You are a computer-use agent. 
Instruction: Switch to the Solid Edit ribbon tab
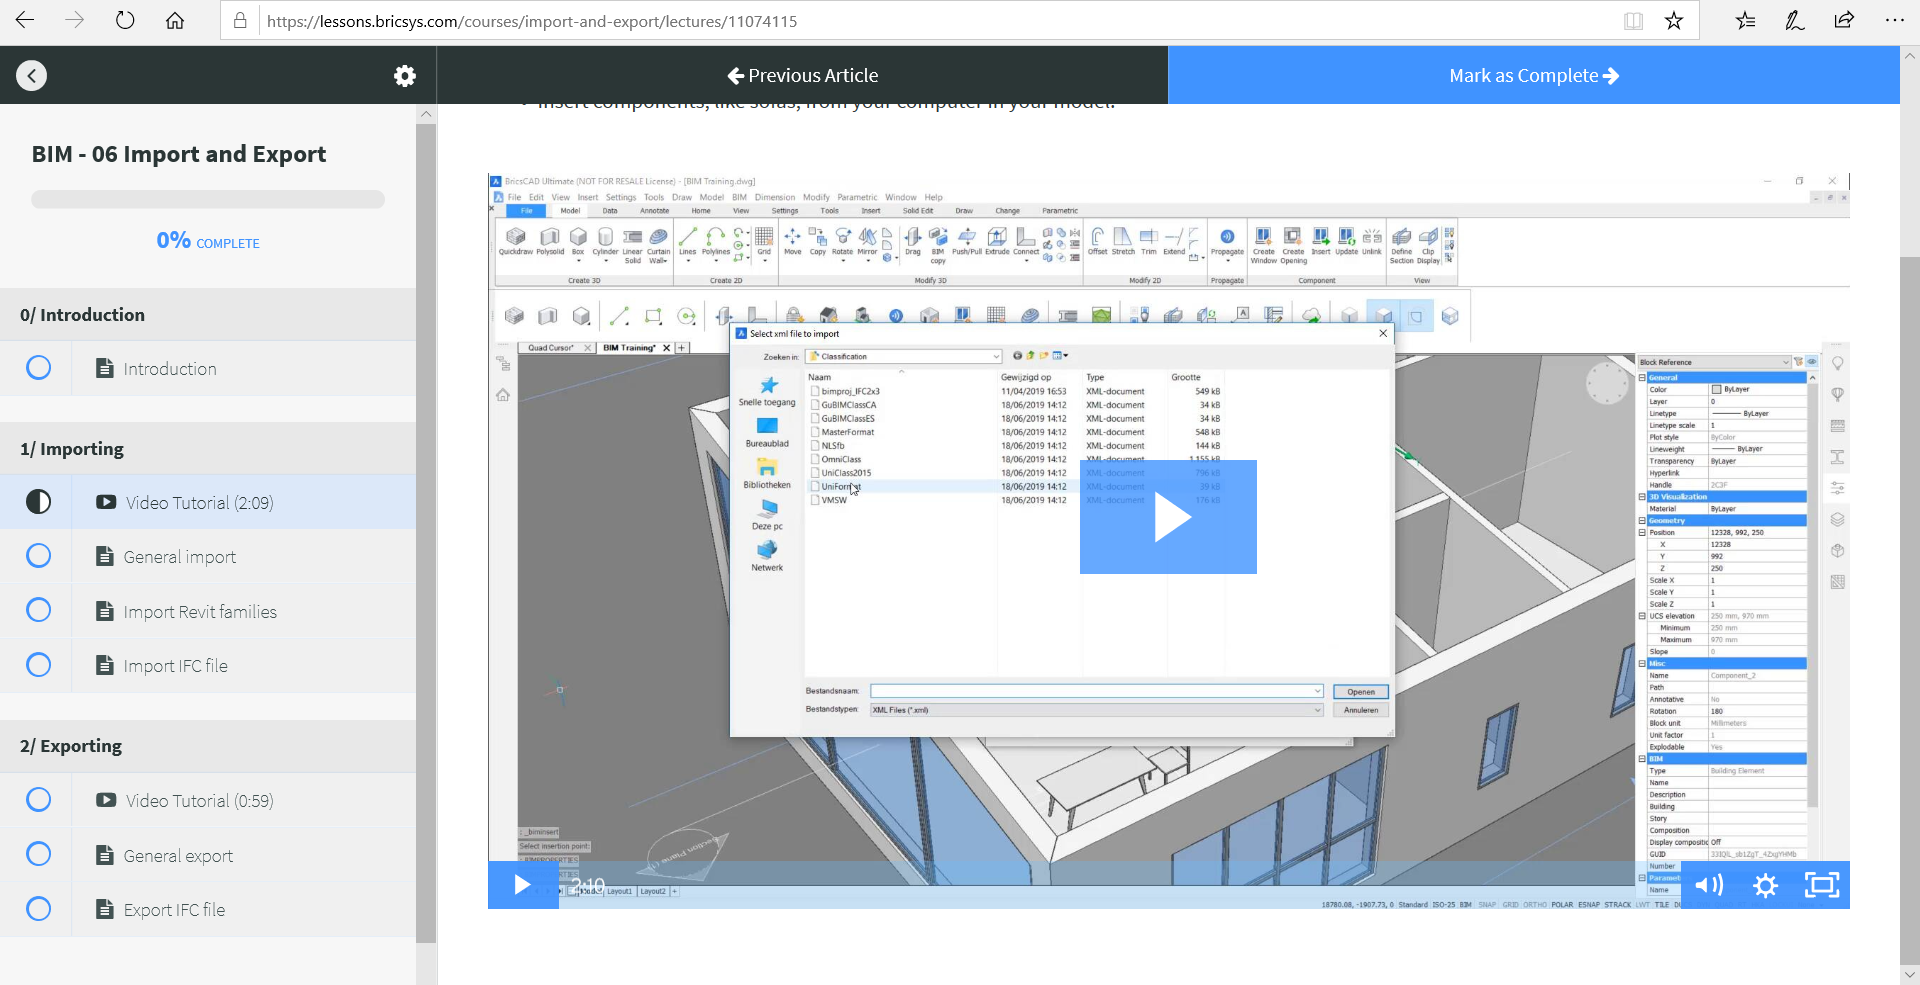point(918,211)
